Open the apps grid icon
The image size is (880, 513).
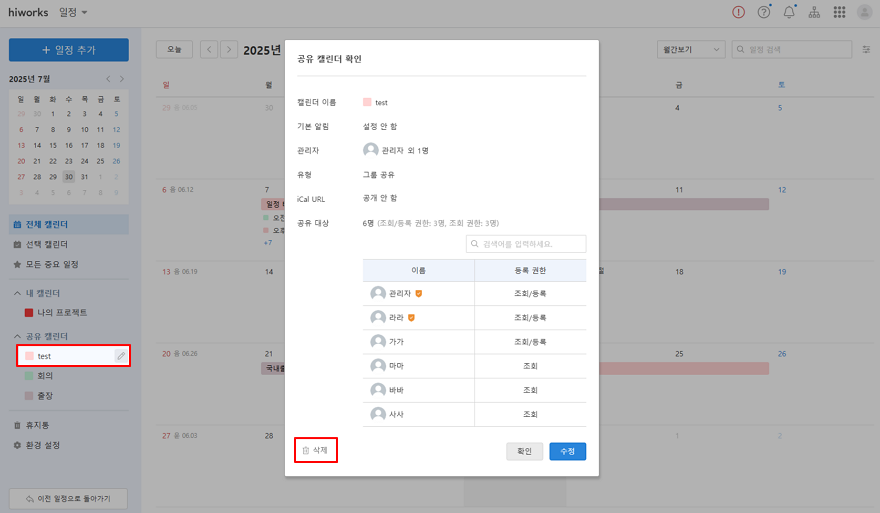(839, 12)
